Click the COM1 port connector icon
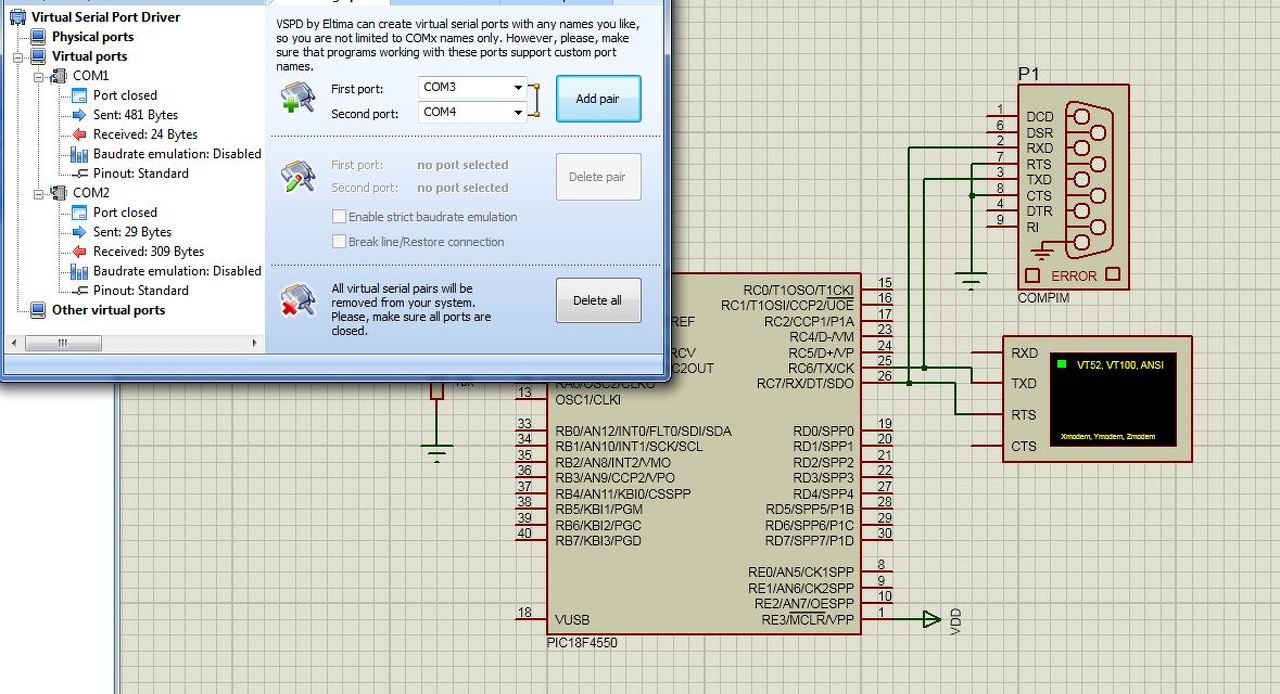Viewport: 1280px width, 694px height. point(59,76)
